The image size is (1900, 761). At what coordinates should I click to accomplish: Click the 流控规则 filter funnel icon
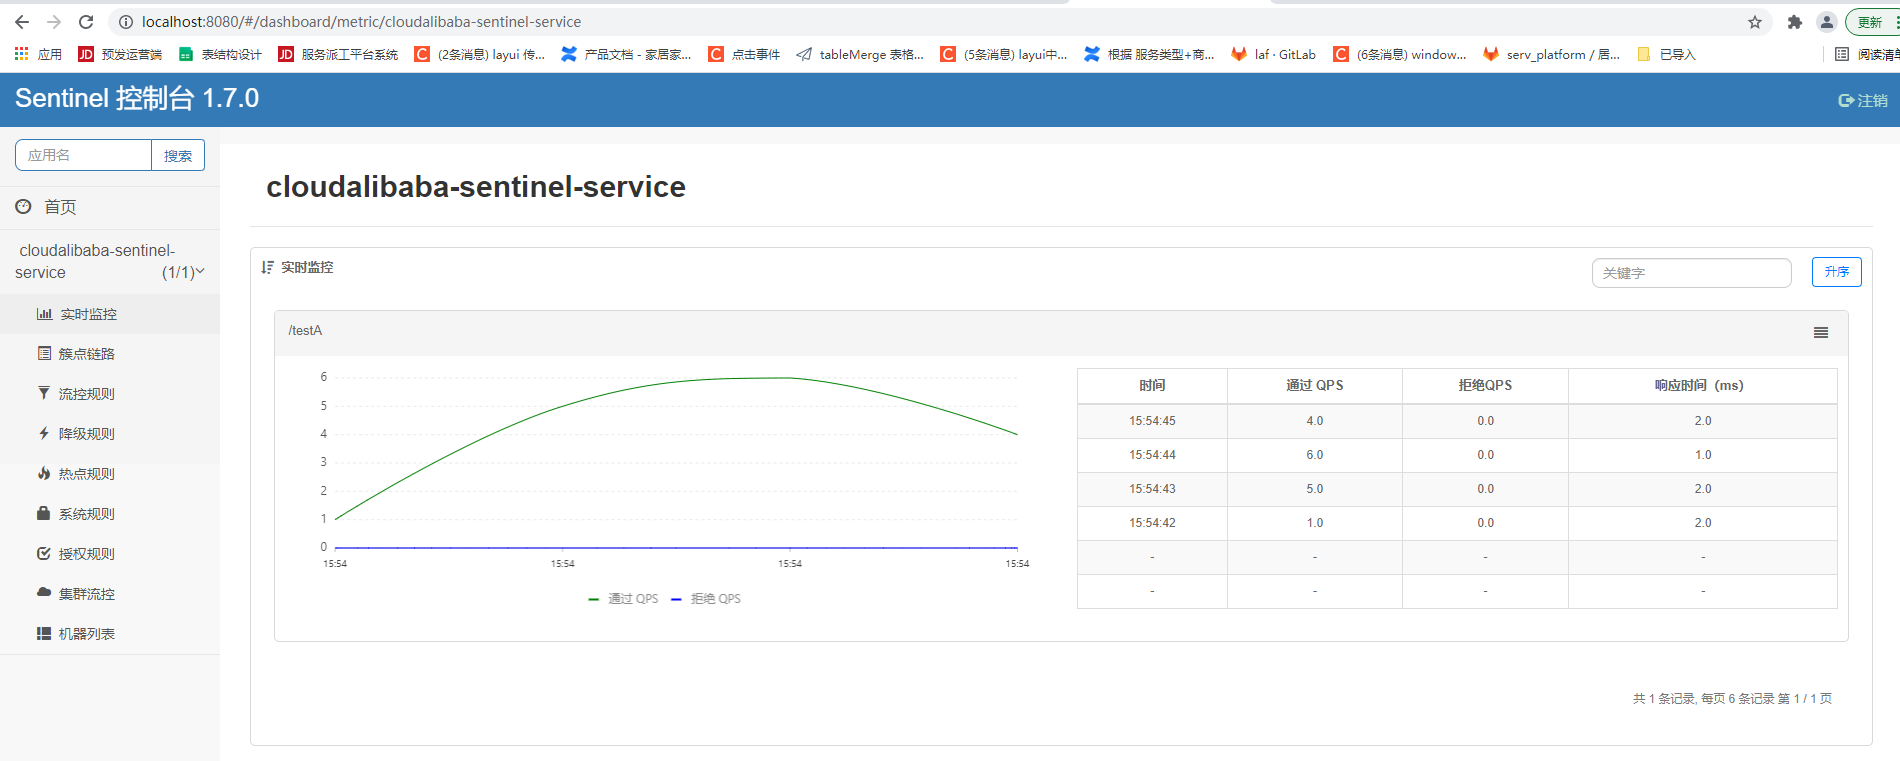click(43, 393)
